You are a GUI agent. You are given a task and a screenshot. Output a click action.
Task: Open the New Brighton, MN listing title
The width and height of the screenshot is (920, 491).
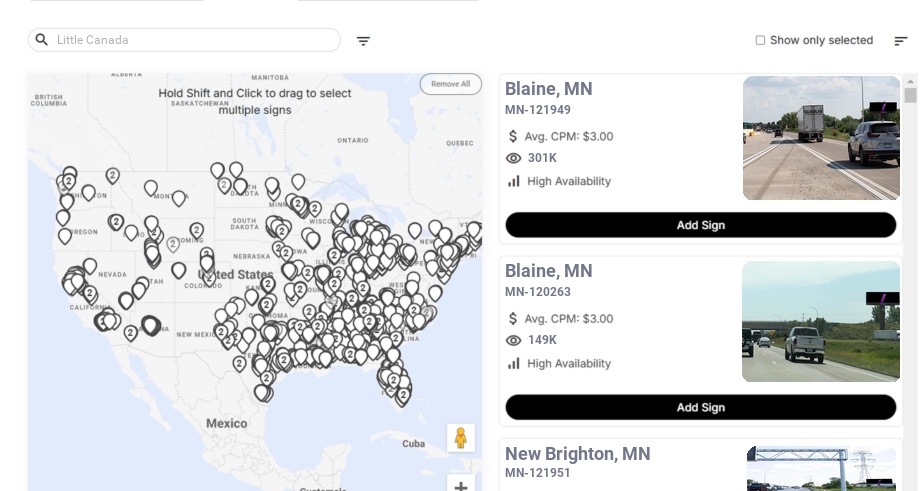coord(577,454)
